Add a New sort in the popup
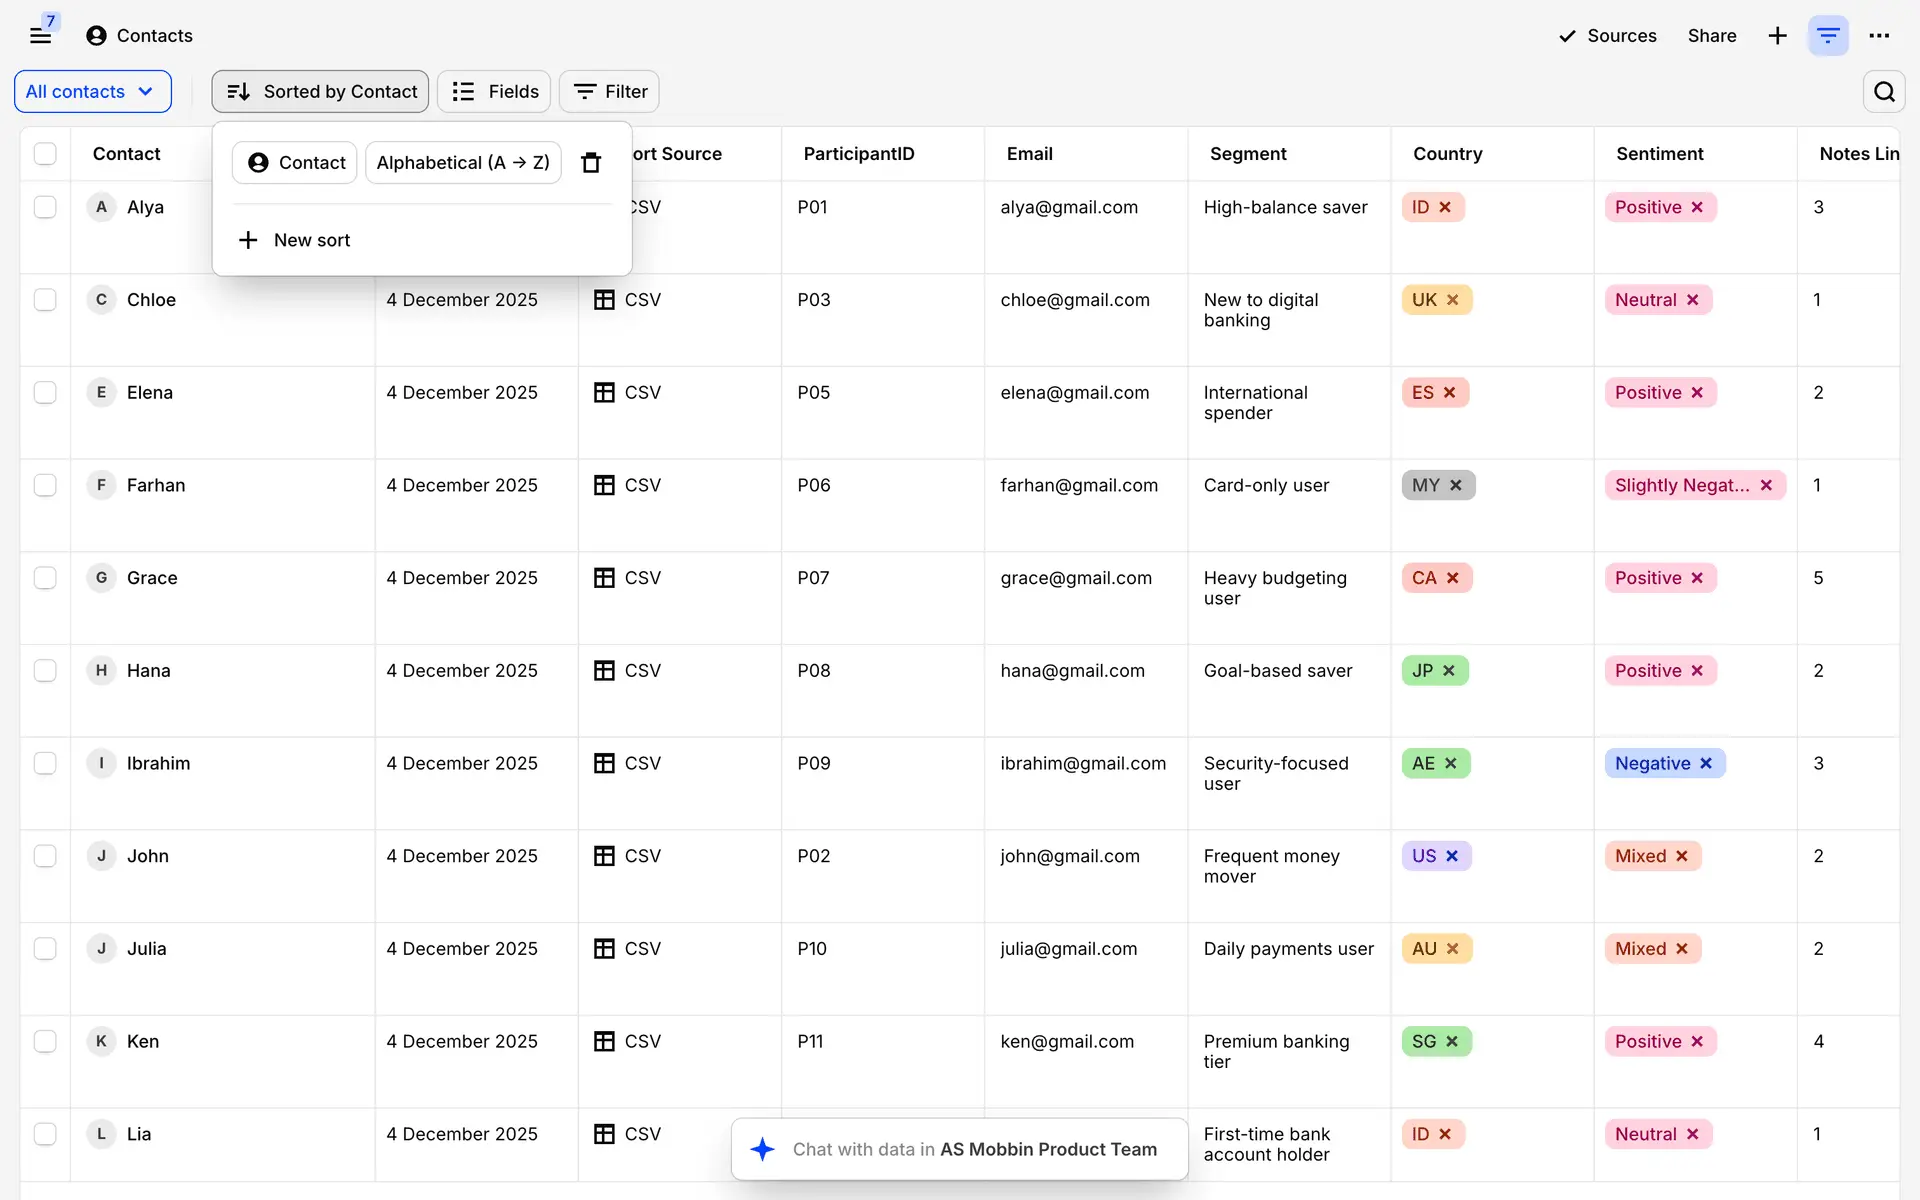Image resolution: width=1920 pixels, height=1200 pixels. tap(296, 240)
